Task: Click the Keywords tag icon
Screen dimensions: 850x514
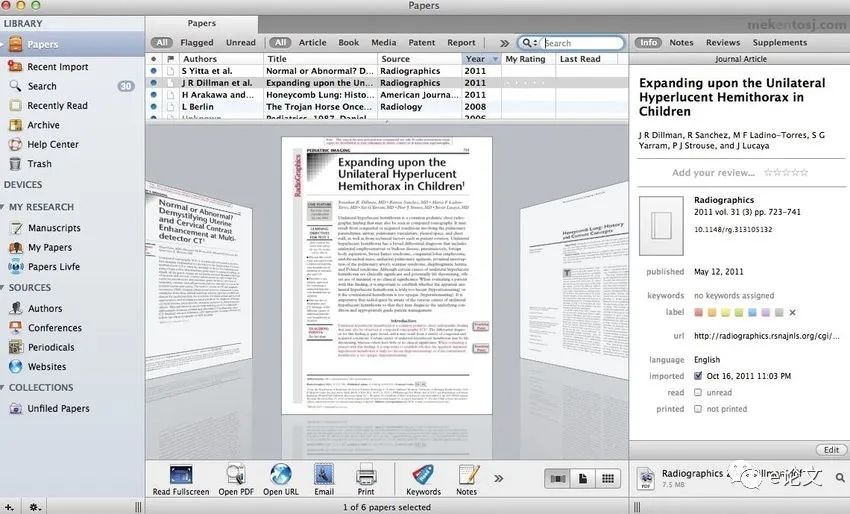Action: pos(423,476)
